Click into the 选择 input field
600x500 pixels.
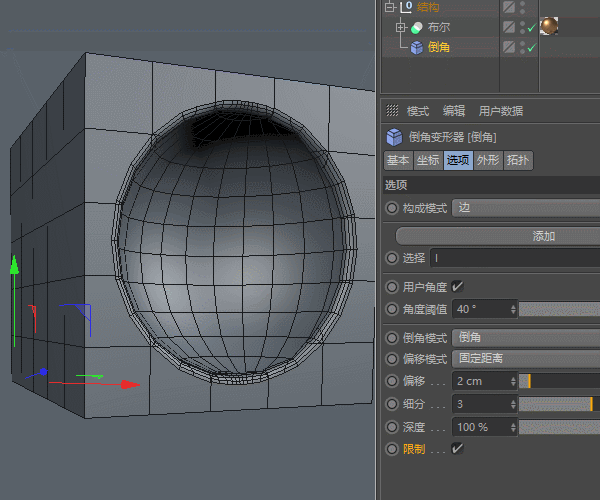click(515, 258)
